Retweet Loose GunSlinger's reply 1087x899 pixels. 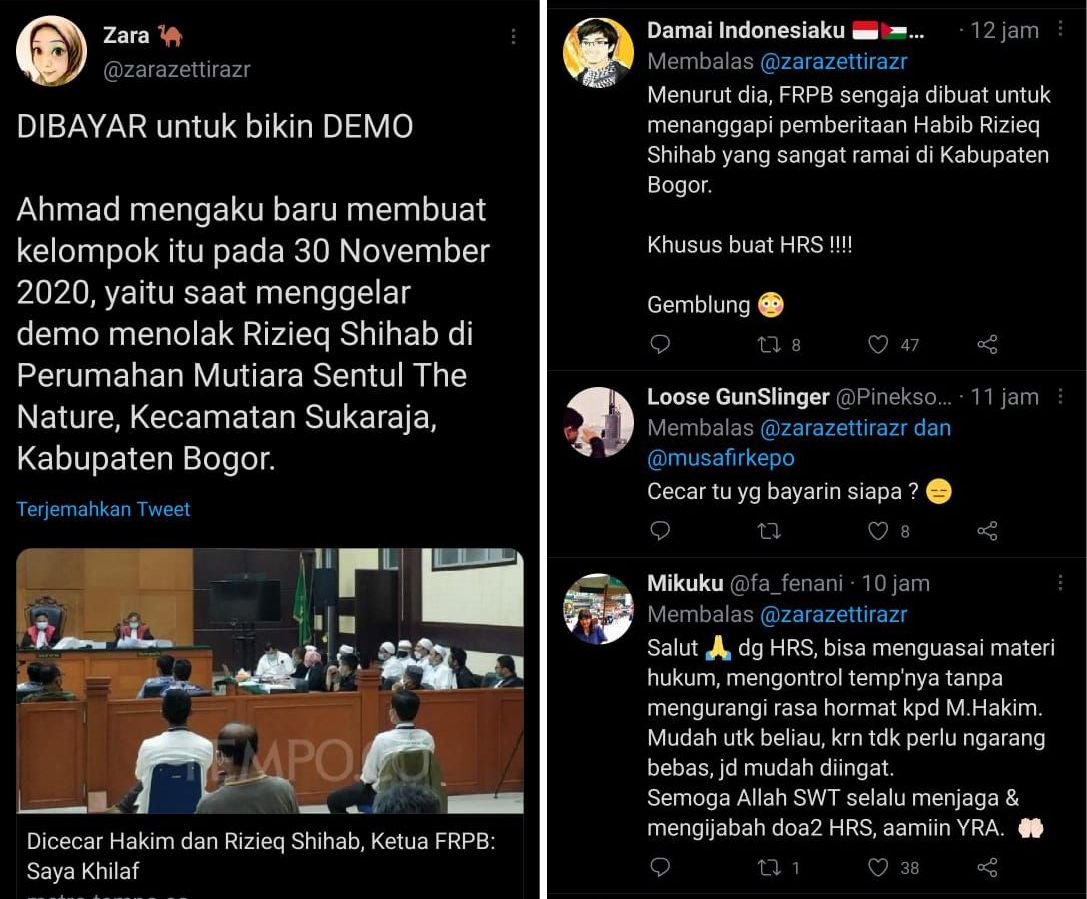769,531
